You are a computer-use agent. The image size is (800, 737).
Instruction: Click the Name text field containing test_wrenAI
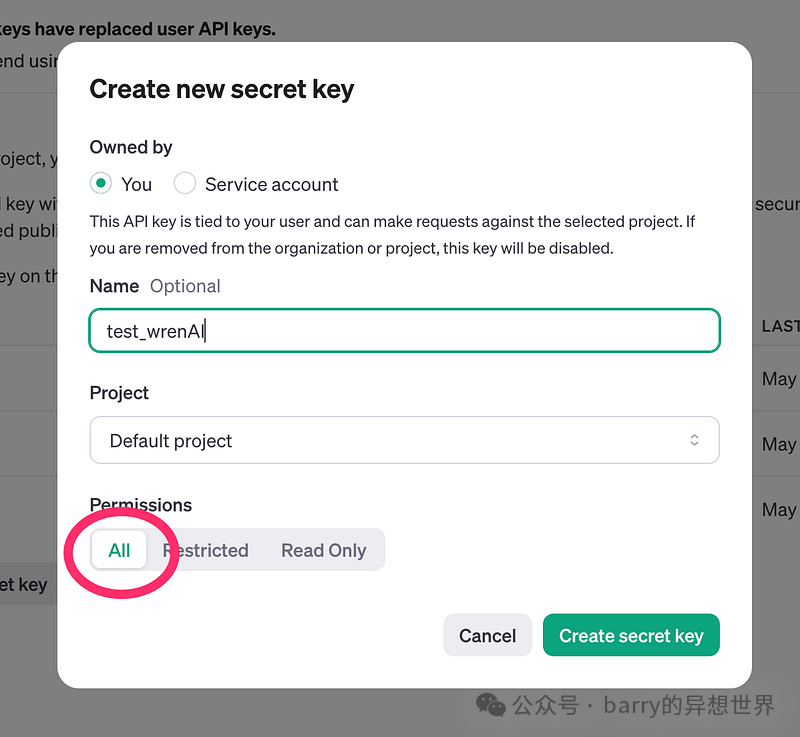(404, 331)
